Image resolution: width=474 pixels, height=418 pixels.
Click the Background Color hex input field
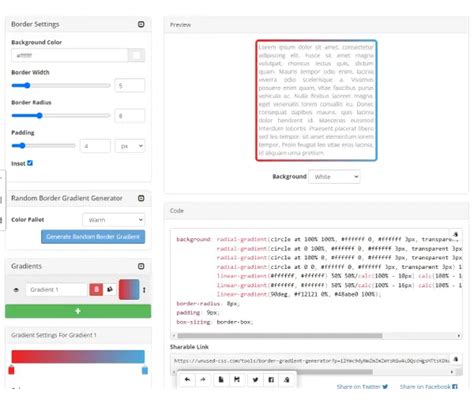[x=69, y=55]
